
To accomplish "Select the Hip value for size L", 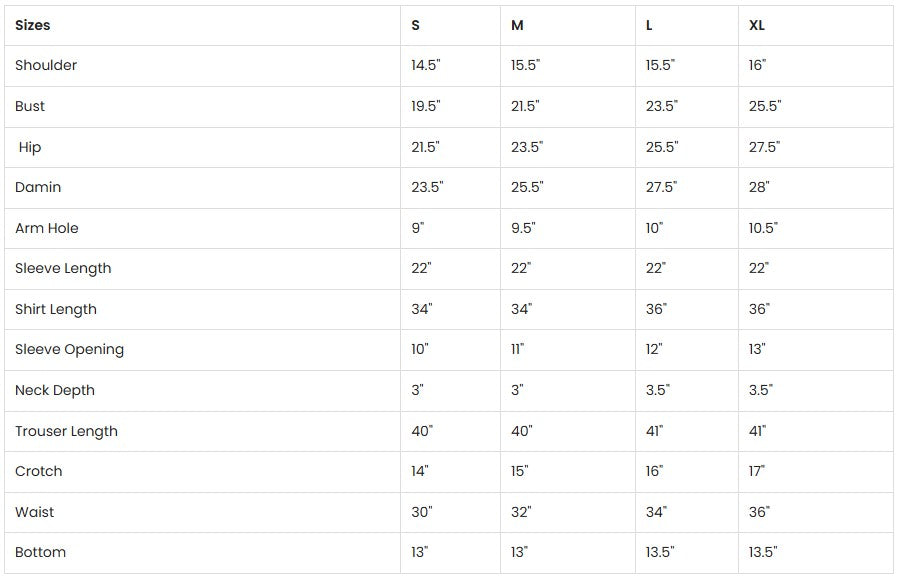I will point(661,147).
